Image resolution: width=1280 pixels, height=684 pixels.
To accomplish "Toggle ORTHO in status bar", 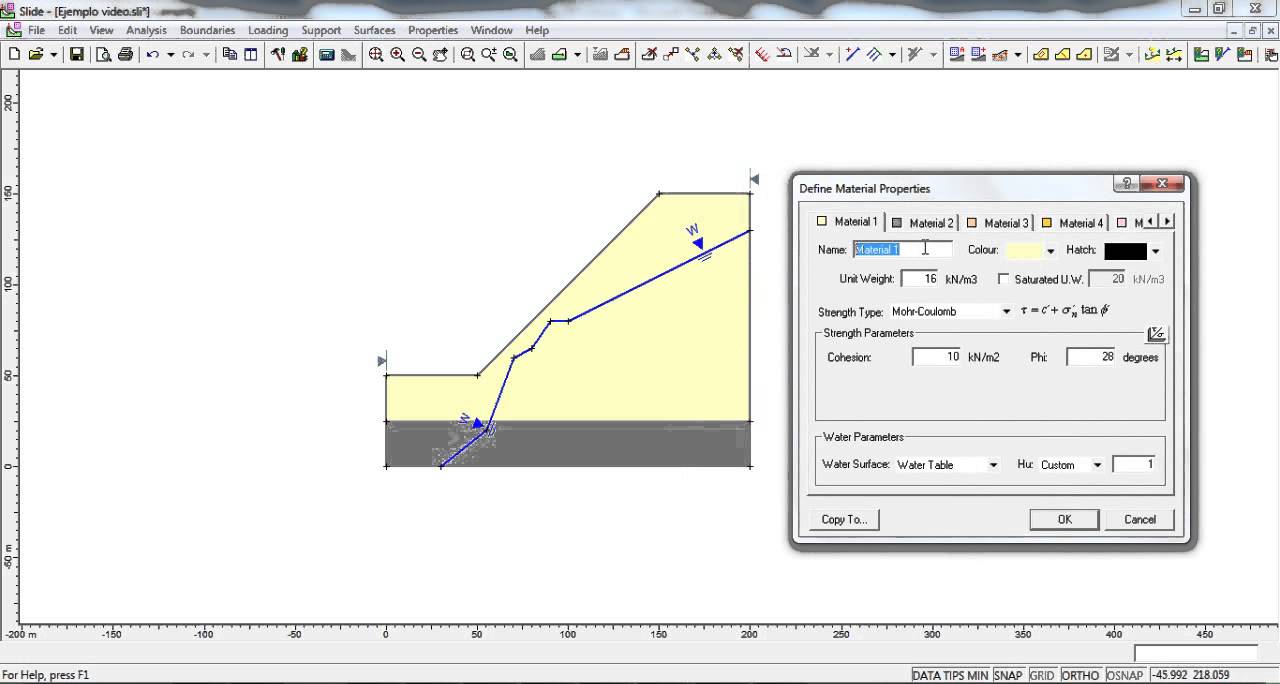I will point(1081,675).
